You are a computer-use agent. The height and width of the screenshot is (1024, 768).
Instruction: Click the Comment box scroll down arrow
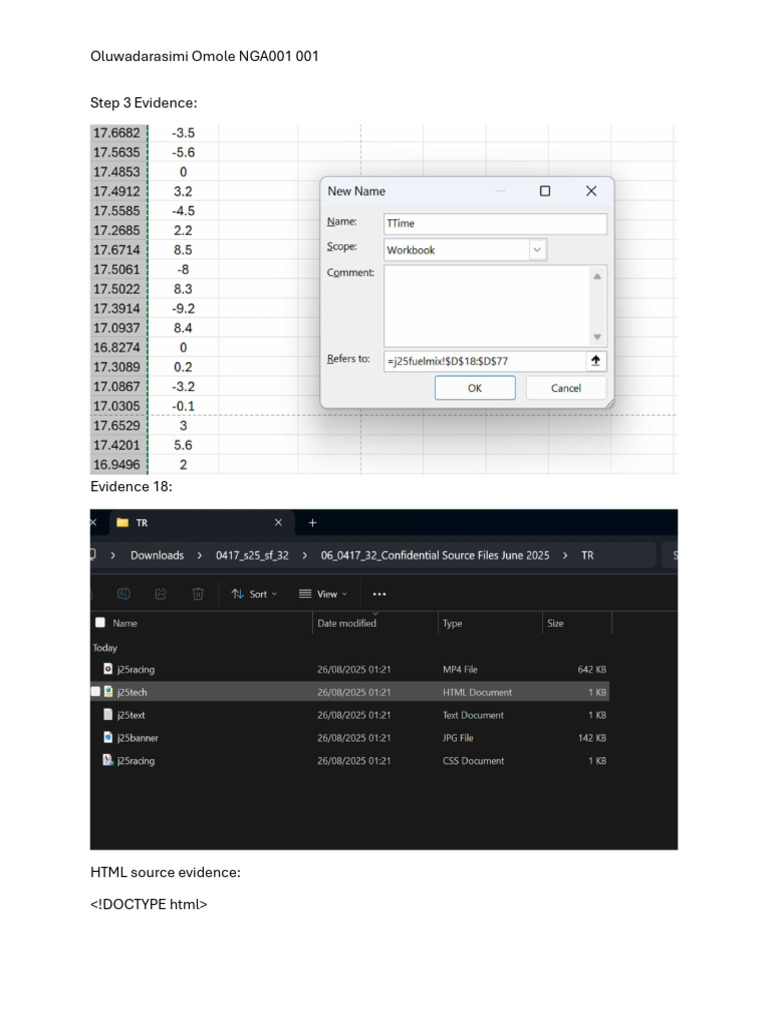coord(597,337)
